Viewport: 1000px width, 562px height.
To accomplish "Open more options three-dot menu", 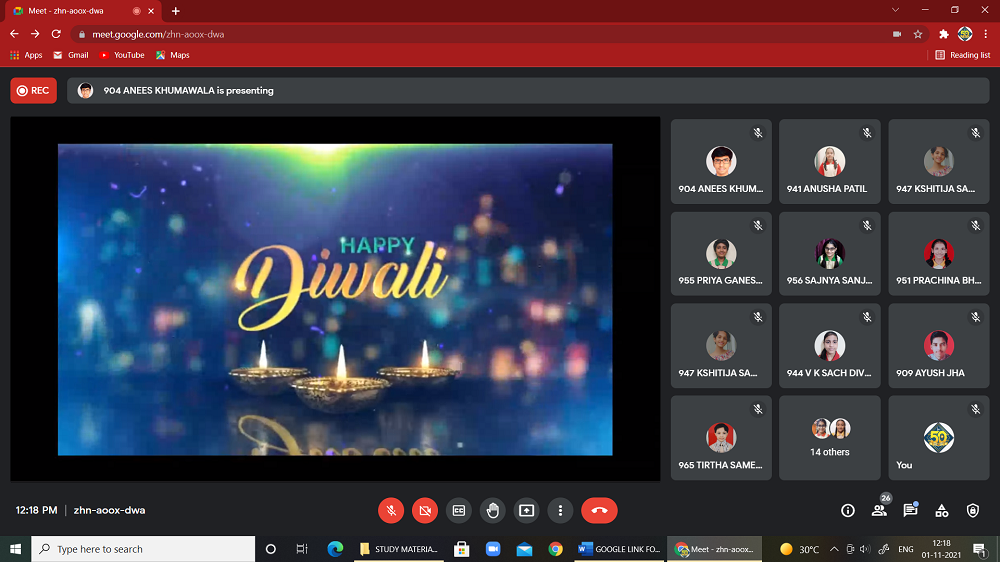I will point(560,510).
